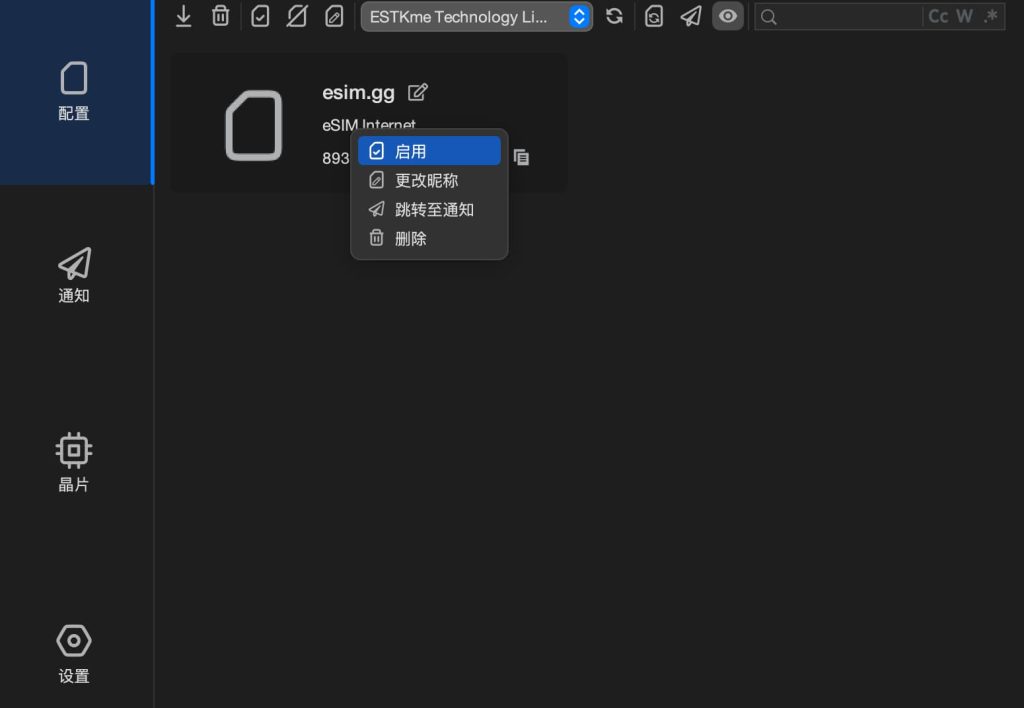Click the trash delete icon in toolbar
Viewport: 1024px width, 708px height.
tap(221, 16)
